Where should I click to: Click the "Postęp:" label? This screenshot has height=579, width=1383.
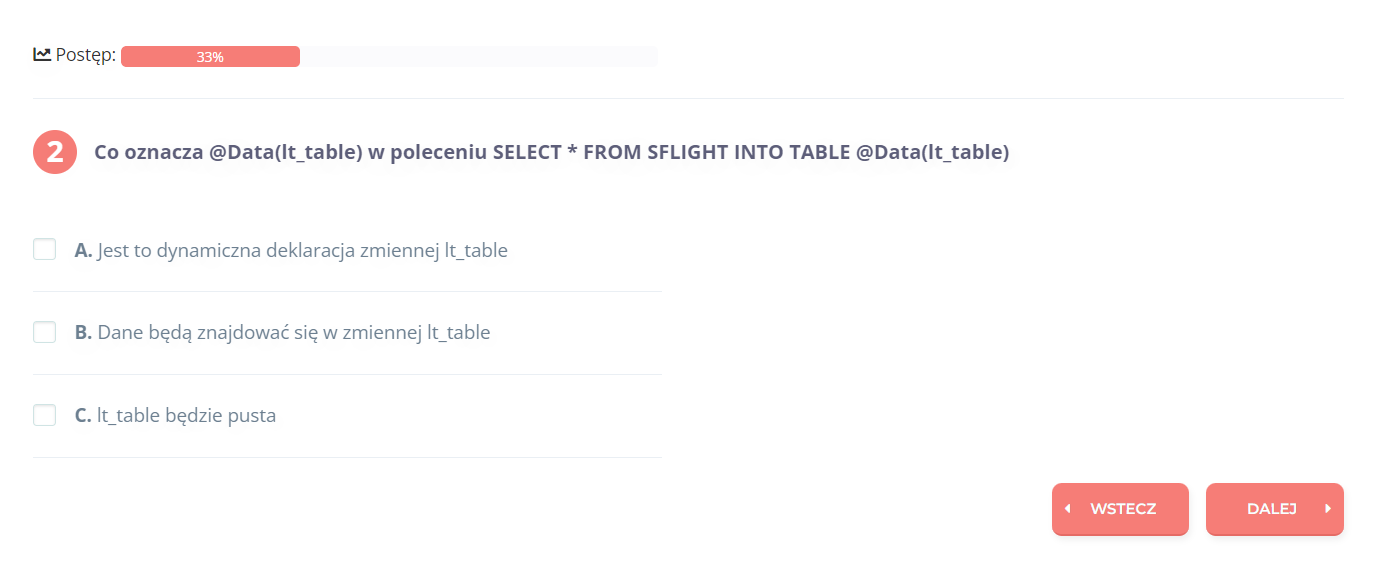coord(86,56)
